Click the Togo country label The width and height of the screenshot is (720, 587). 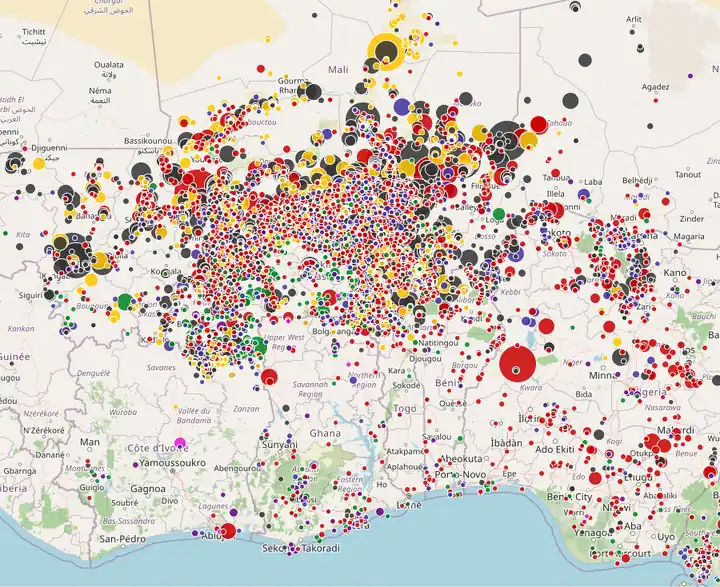point(405,408)
